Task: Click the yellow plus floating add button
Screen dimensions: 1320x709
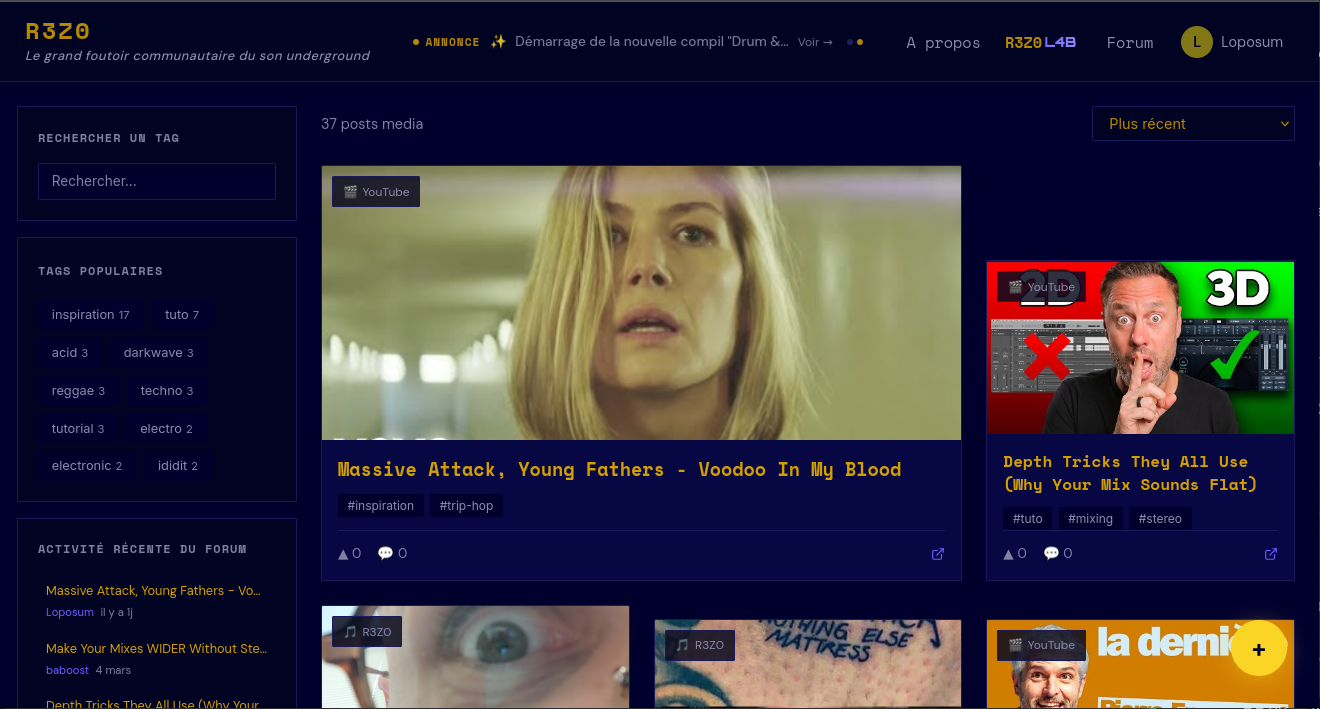Action: coord(1258,649)
